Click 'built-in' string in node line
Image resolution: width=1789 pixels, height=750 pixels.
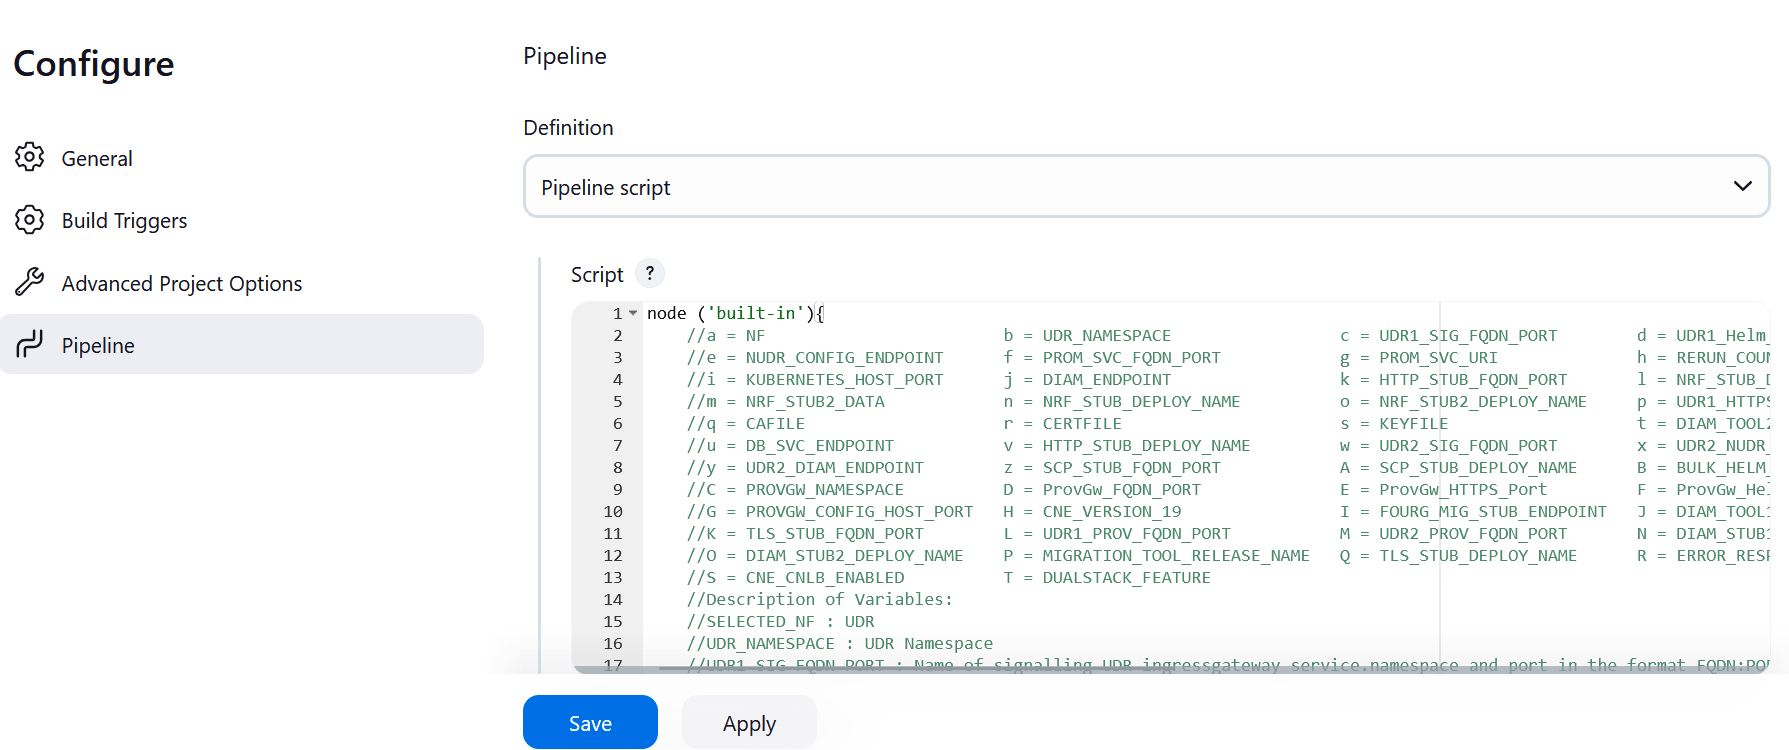[756, 313]
